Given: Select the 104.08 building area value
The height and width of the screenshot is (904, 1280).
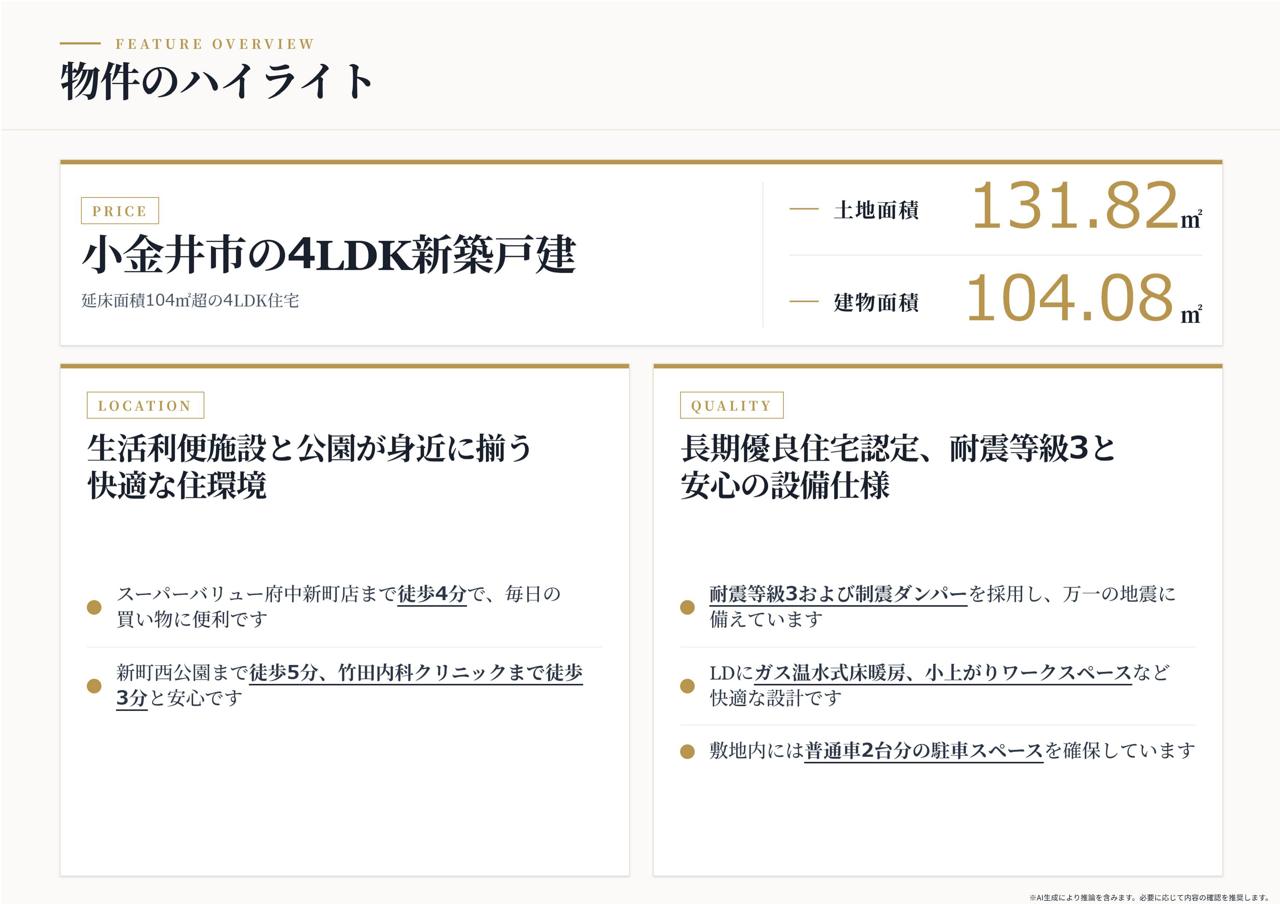Looking at the screenshot, I should (x=1069, y=298).
